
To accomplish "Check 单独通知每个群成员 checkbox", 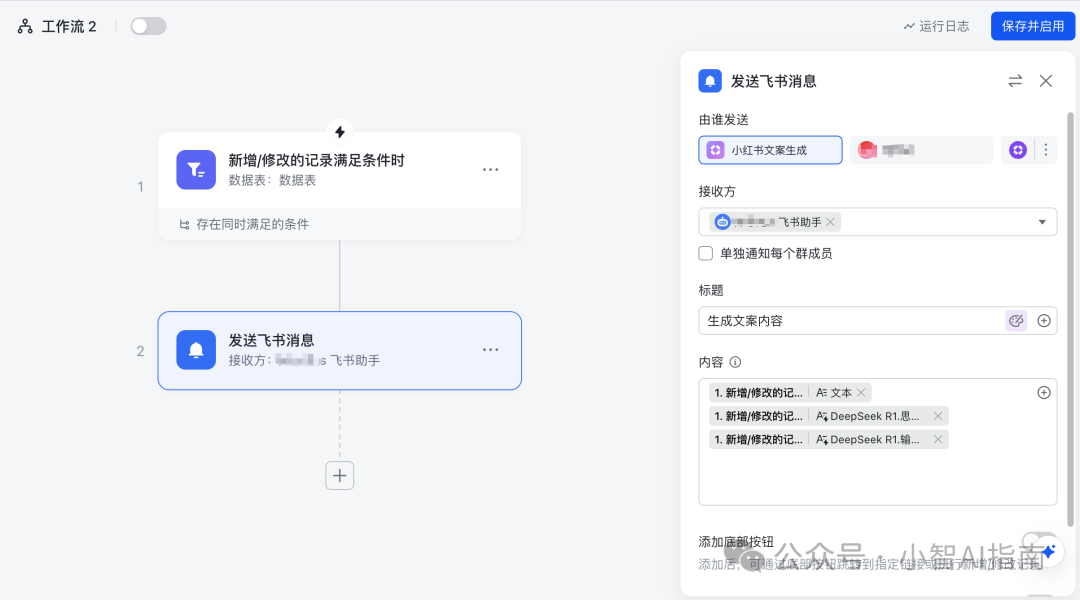I will pyautogui.click(x=706, y=254).
